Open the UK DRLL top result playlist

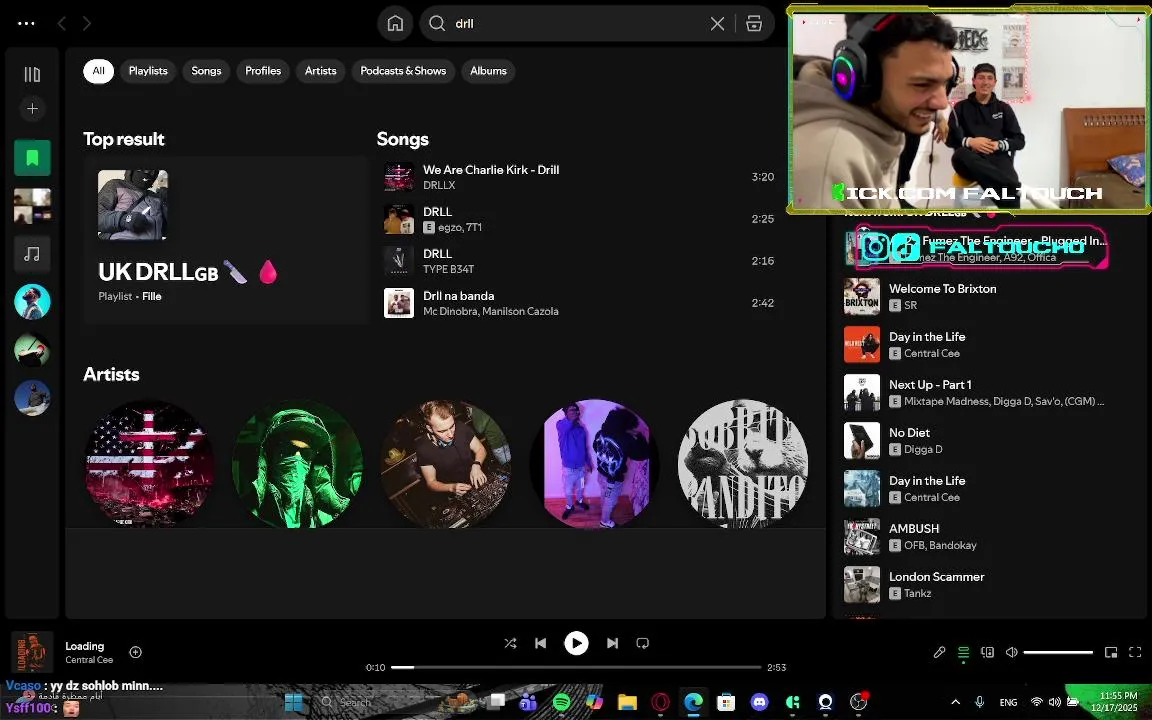(x=226, y=240)
